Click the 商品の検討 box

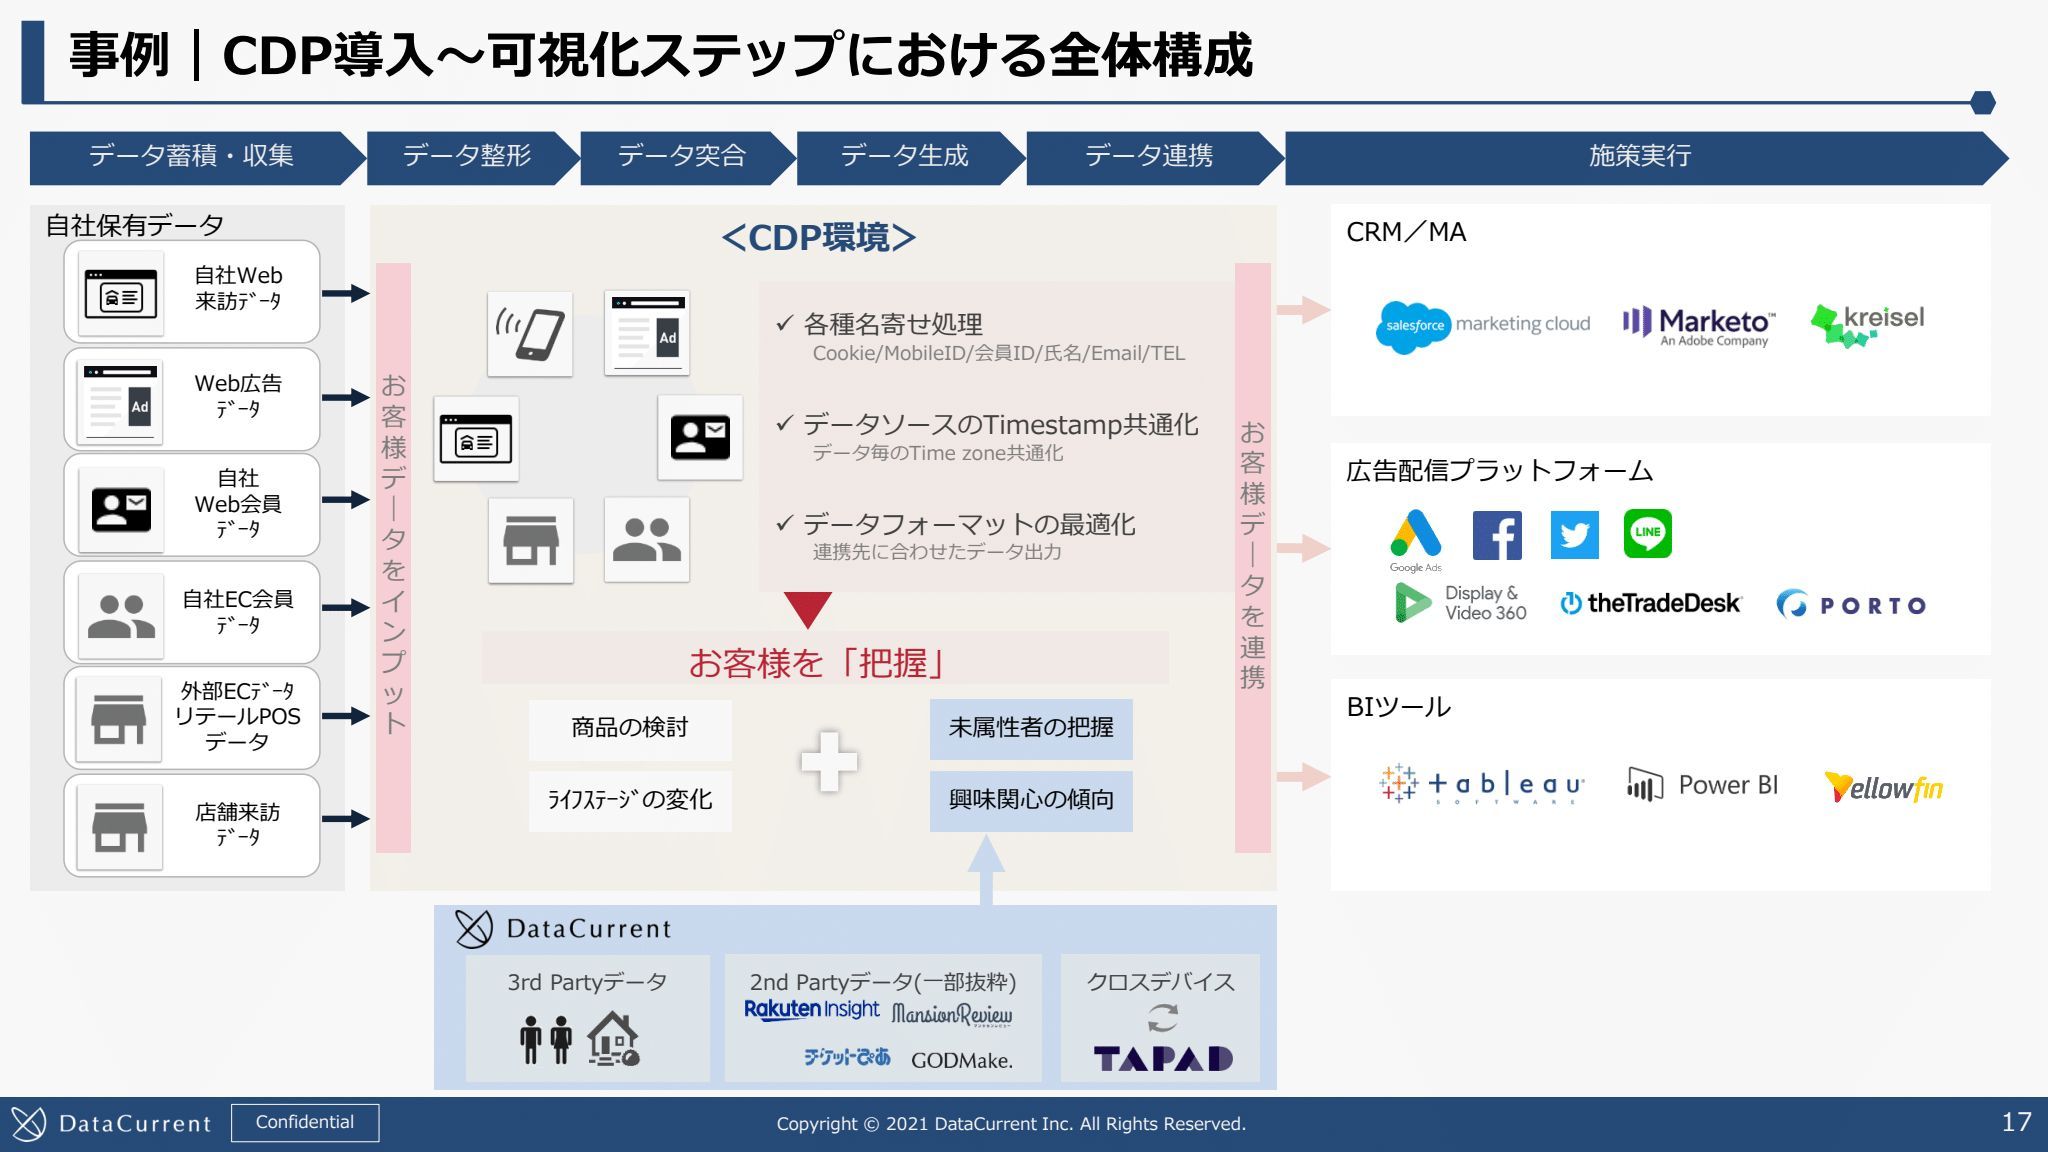(x=630, y=728)
